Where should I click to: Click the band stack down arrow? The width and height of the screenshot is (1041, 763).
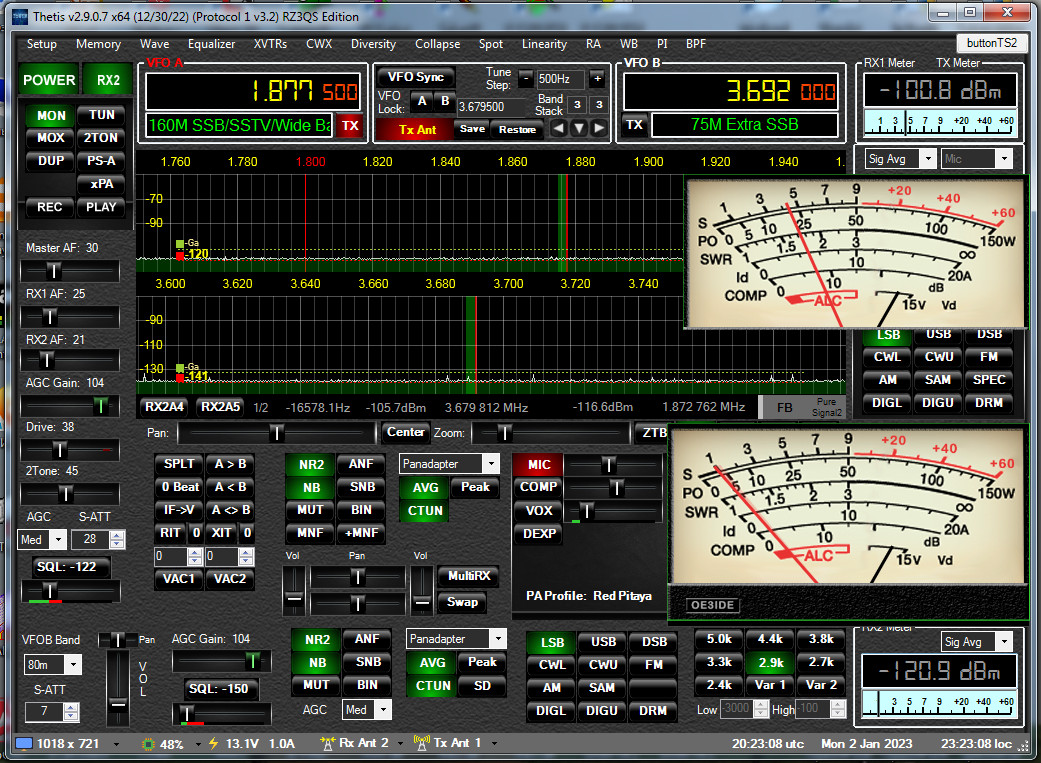tap(579, 128)
